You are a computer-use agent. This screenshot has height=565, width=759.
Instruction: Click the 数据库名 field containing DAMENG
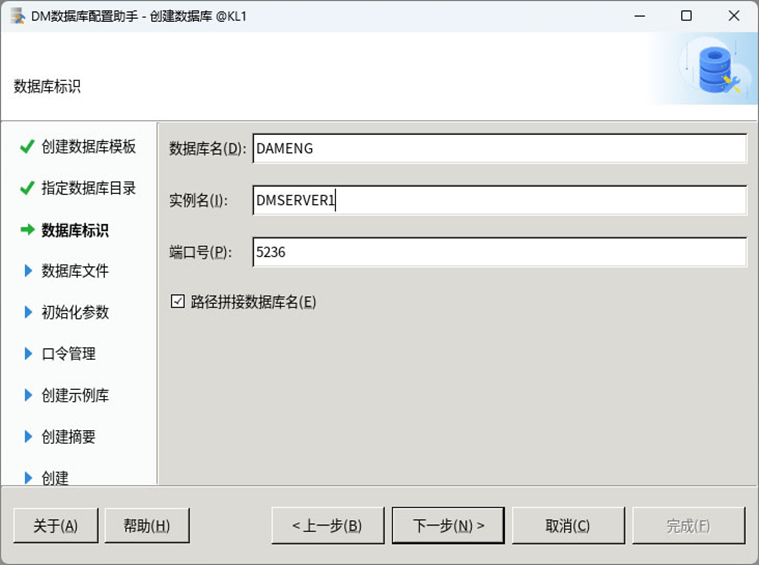coord(500,149)
